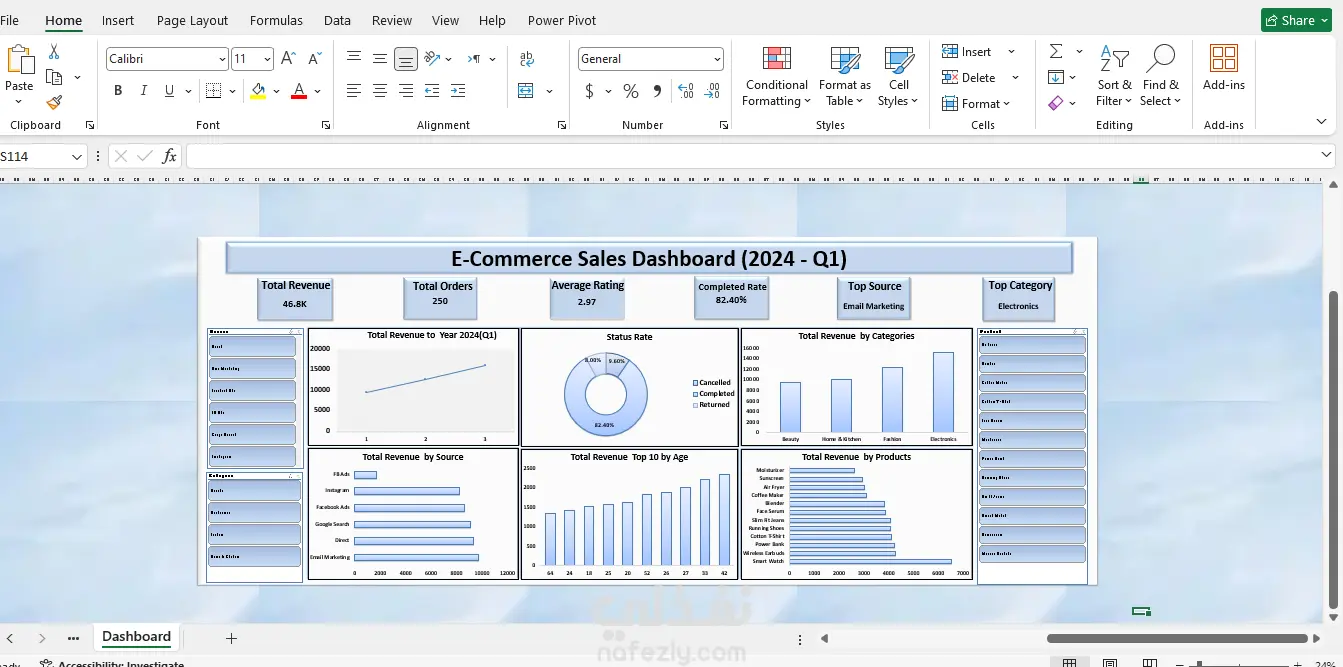Apply Percent Style format

631,91
